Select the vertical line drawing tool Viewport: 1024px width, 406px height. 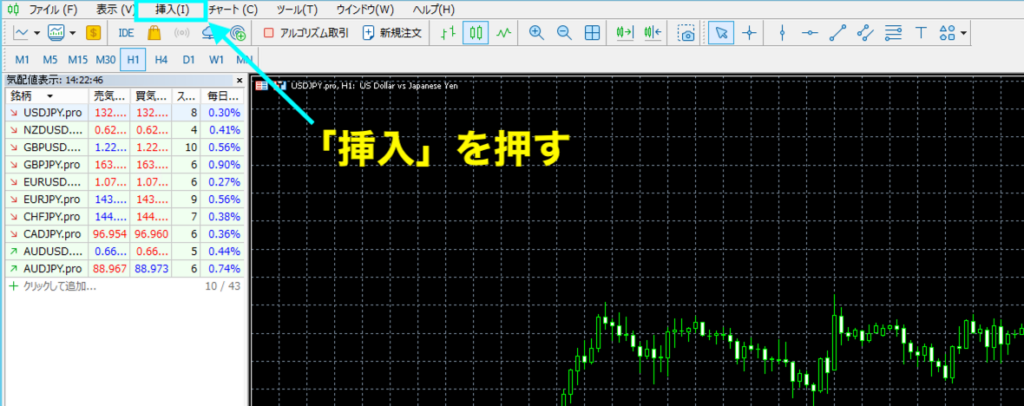(x=782, y=33)
